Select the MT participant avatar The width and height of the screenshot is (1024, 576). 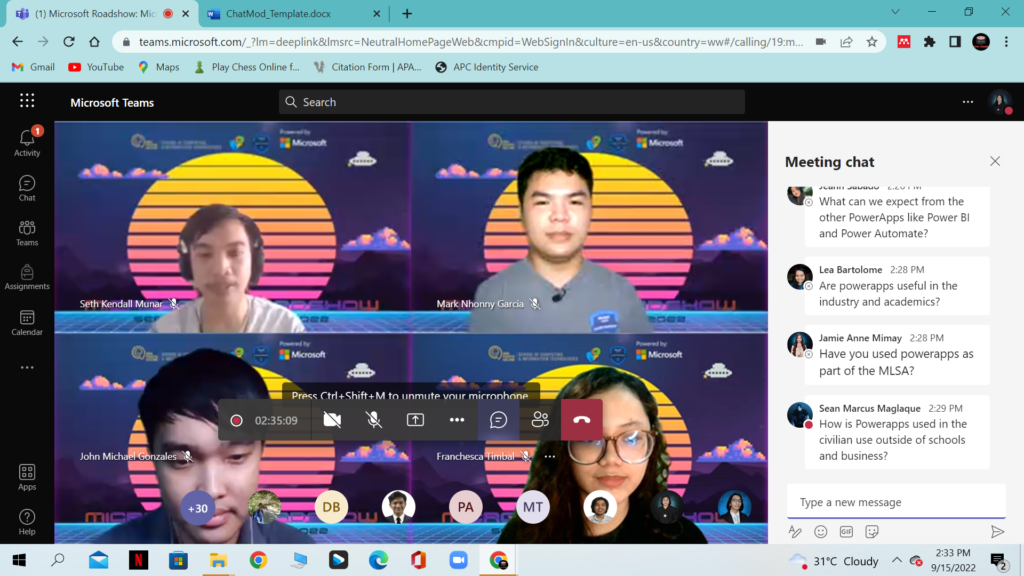(x=533, y=507)
